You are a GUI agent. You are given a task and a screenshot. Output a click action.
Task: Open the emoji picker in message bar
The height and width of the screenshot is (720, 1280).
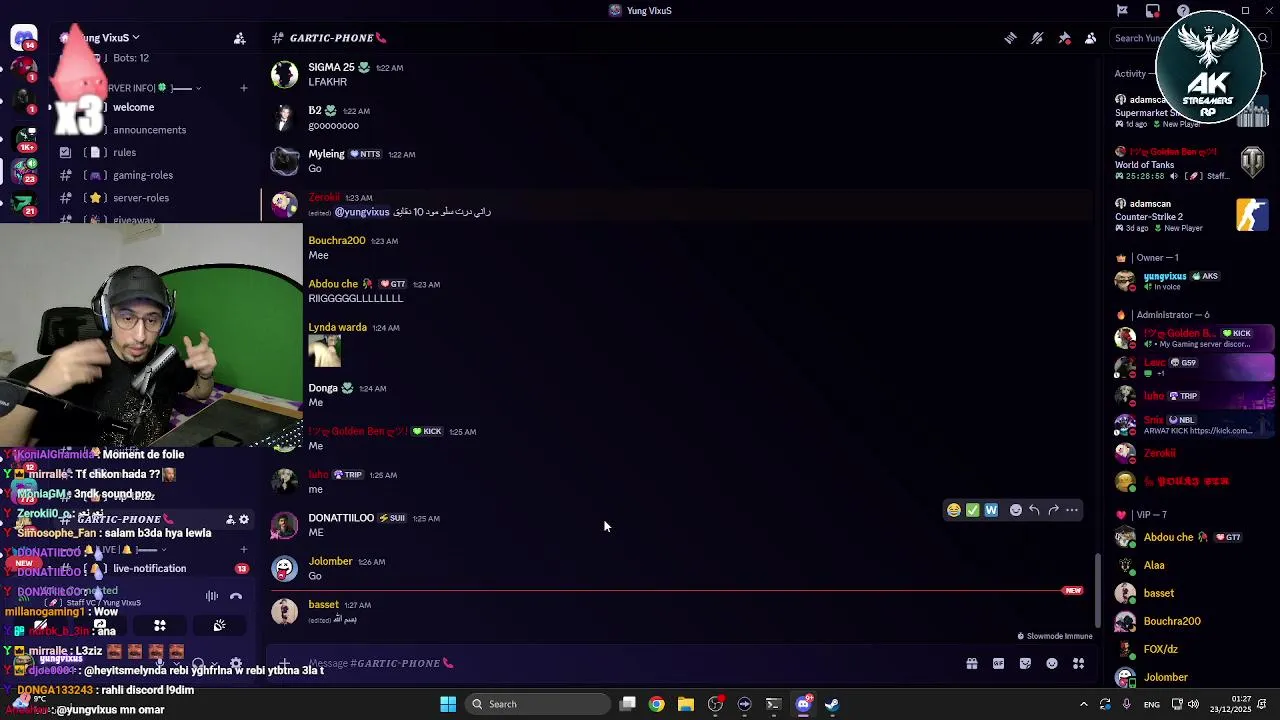[1052, 663]
